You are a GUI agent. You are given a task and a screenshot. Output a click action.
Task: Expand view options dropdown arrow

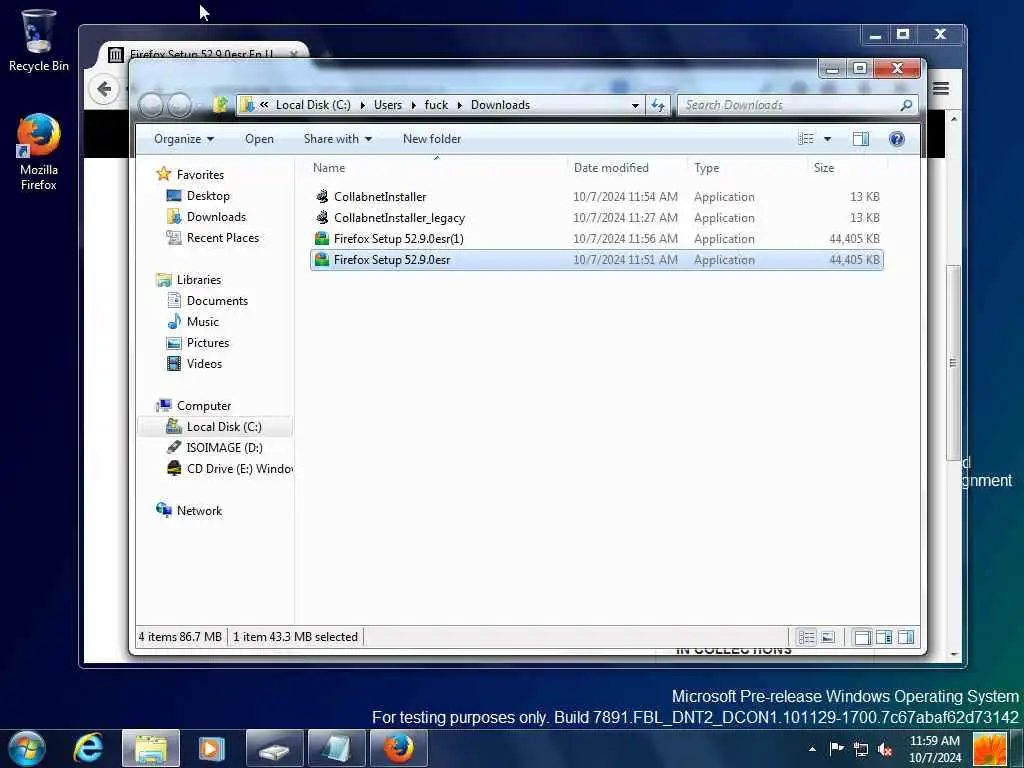(827, 139)
